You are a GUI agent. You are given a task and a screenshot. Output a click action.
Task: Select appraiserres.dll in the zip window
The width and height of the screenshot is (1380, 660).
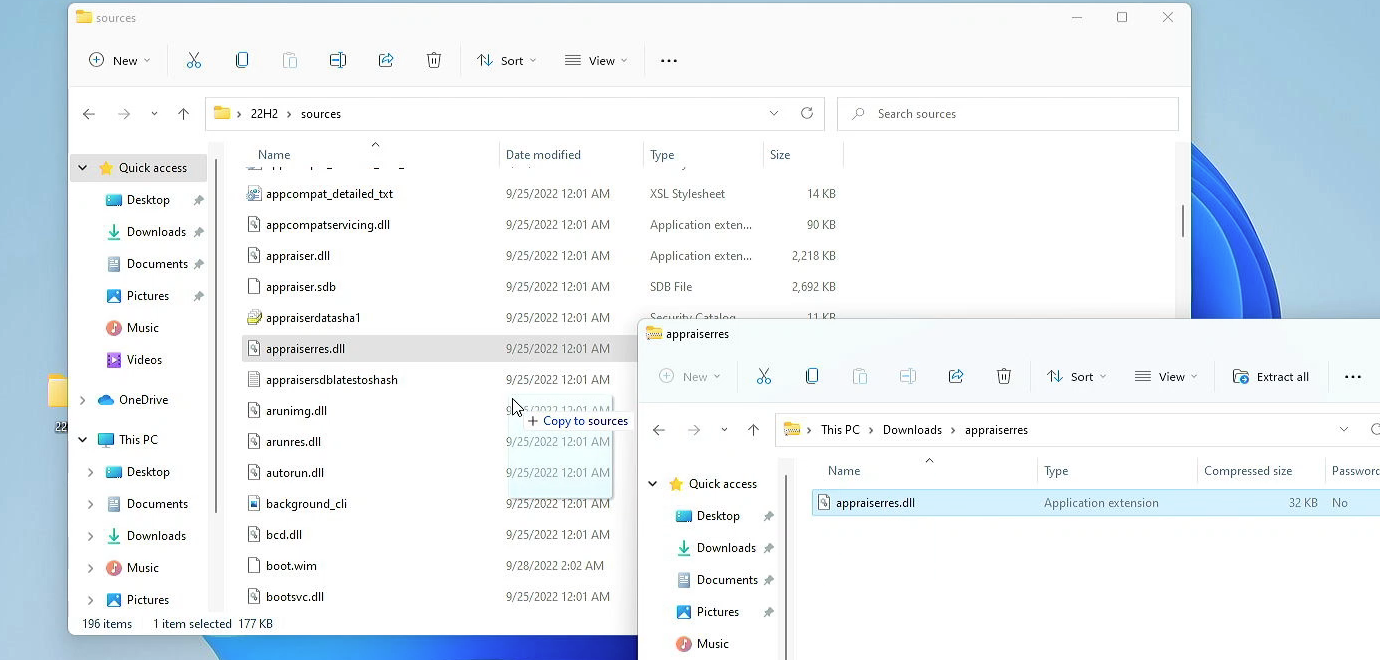pyautogui.click(x=873, y=502)
